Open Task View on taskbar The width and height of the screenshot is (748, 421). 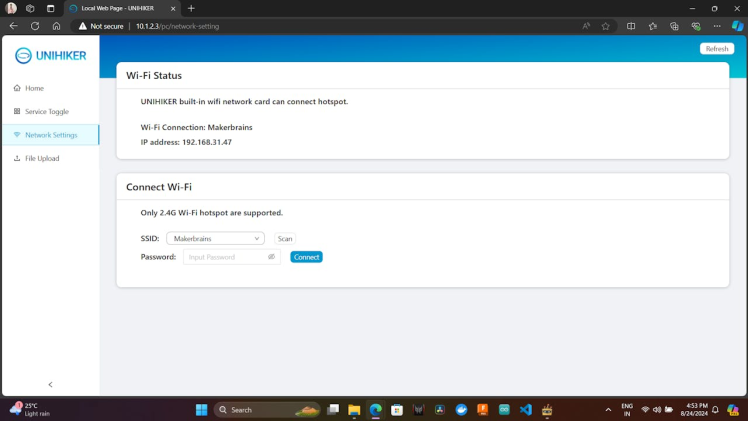coord(333,410)
